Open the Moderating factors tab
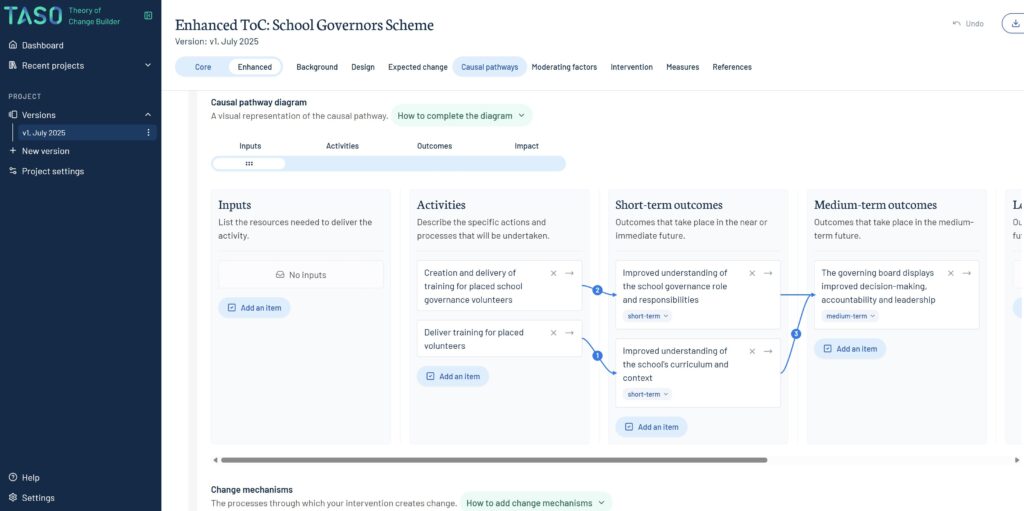1024x511 pixels. (x=564, y=67)
